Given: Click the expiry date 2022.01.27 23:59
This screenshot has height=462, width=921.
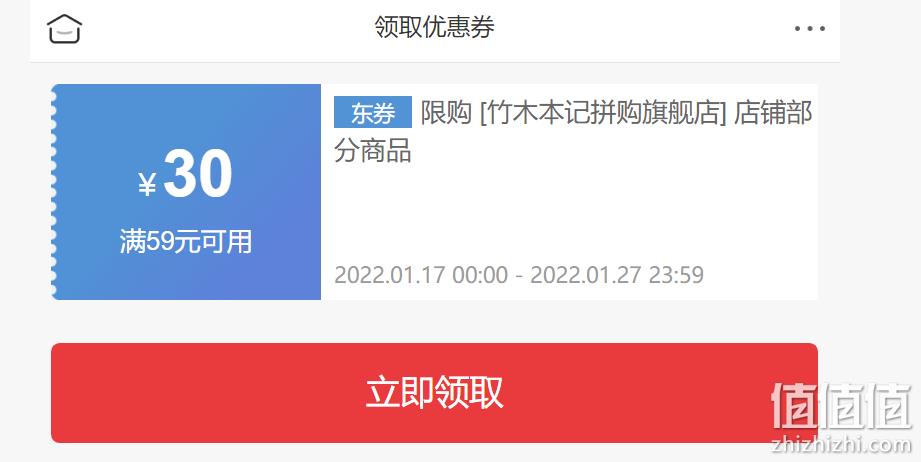Looking at the screenshot, I should pos(617,275).
